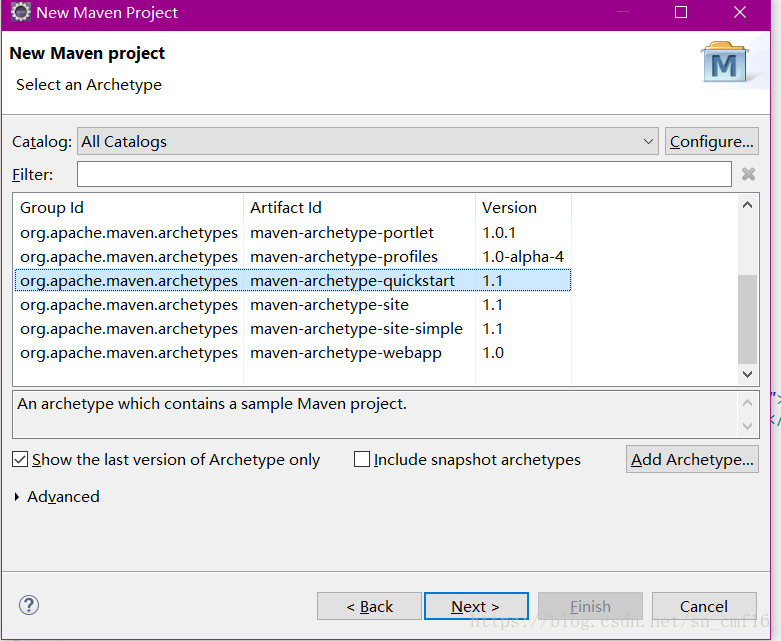781x641 pixels.
Task: Click the archetype list scroll up arrow
Action: [747, 205]
